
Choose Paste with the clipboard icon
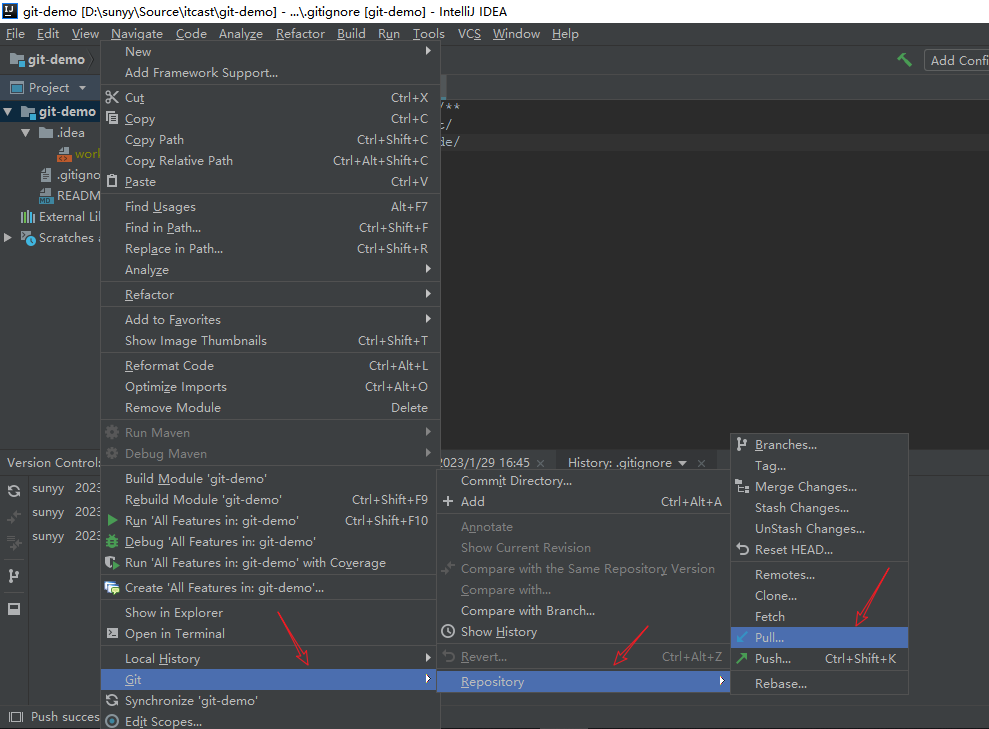click(x=140, y=182)
